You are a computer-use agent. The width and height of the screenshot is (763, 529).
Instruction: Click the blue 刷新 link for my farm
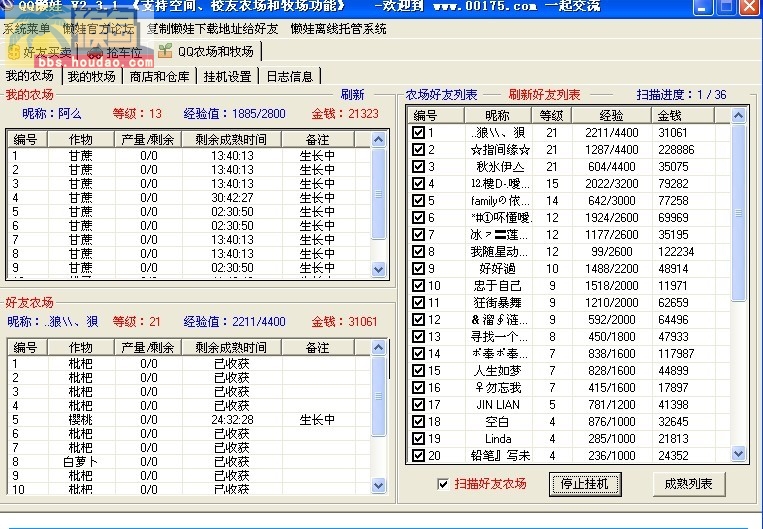pyautogui.click(x=352, y=94)
